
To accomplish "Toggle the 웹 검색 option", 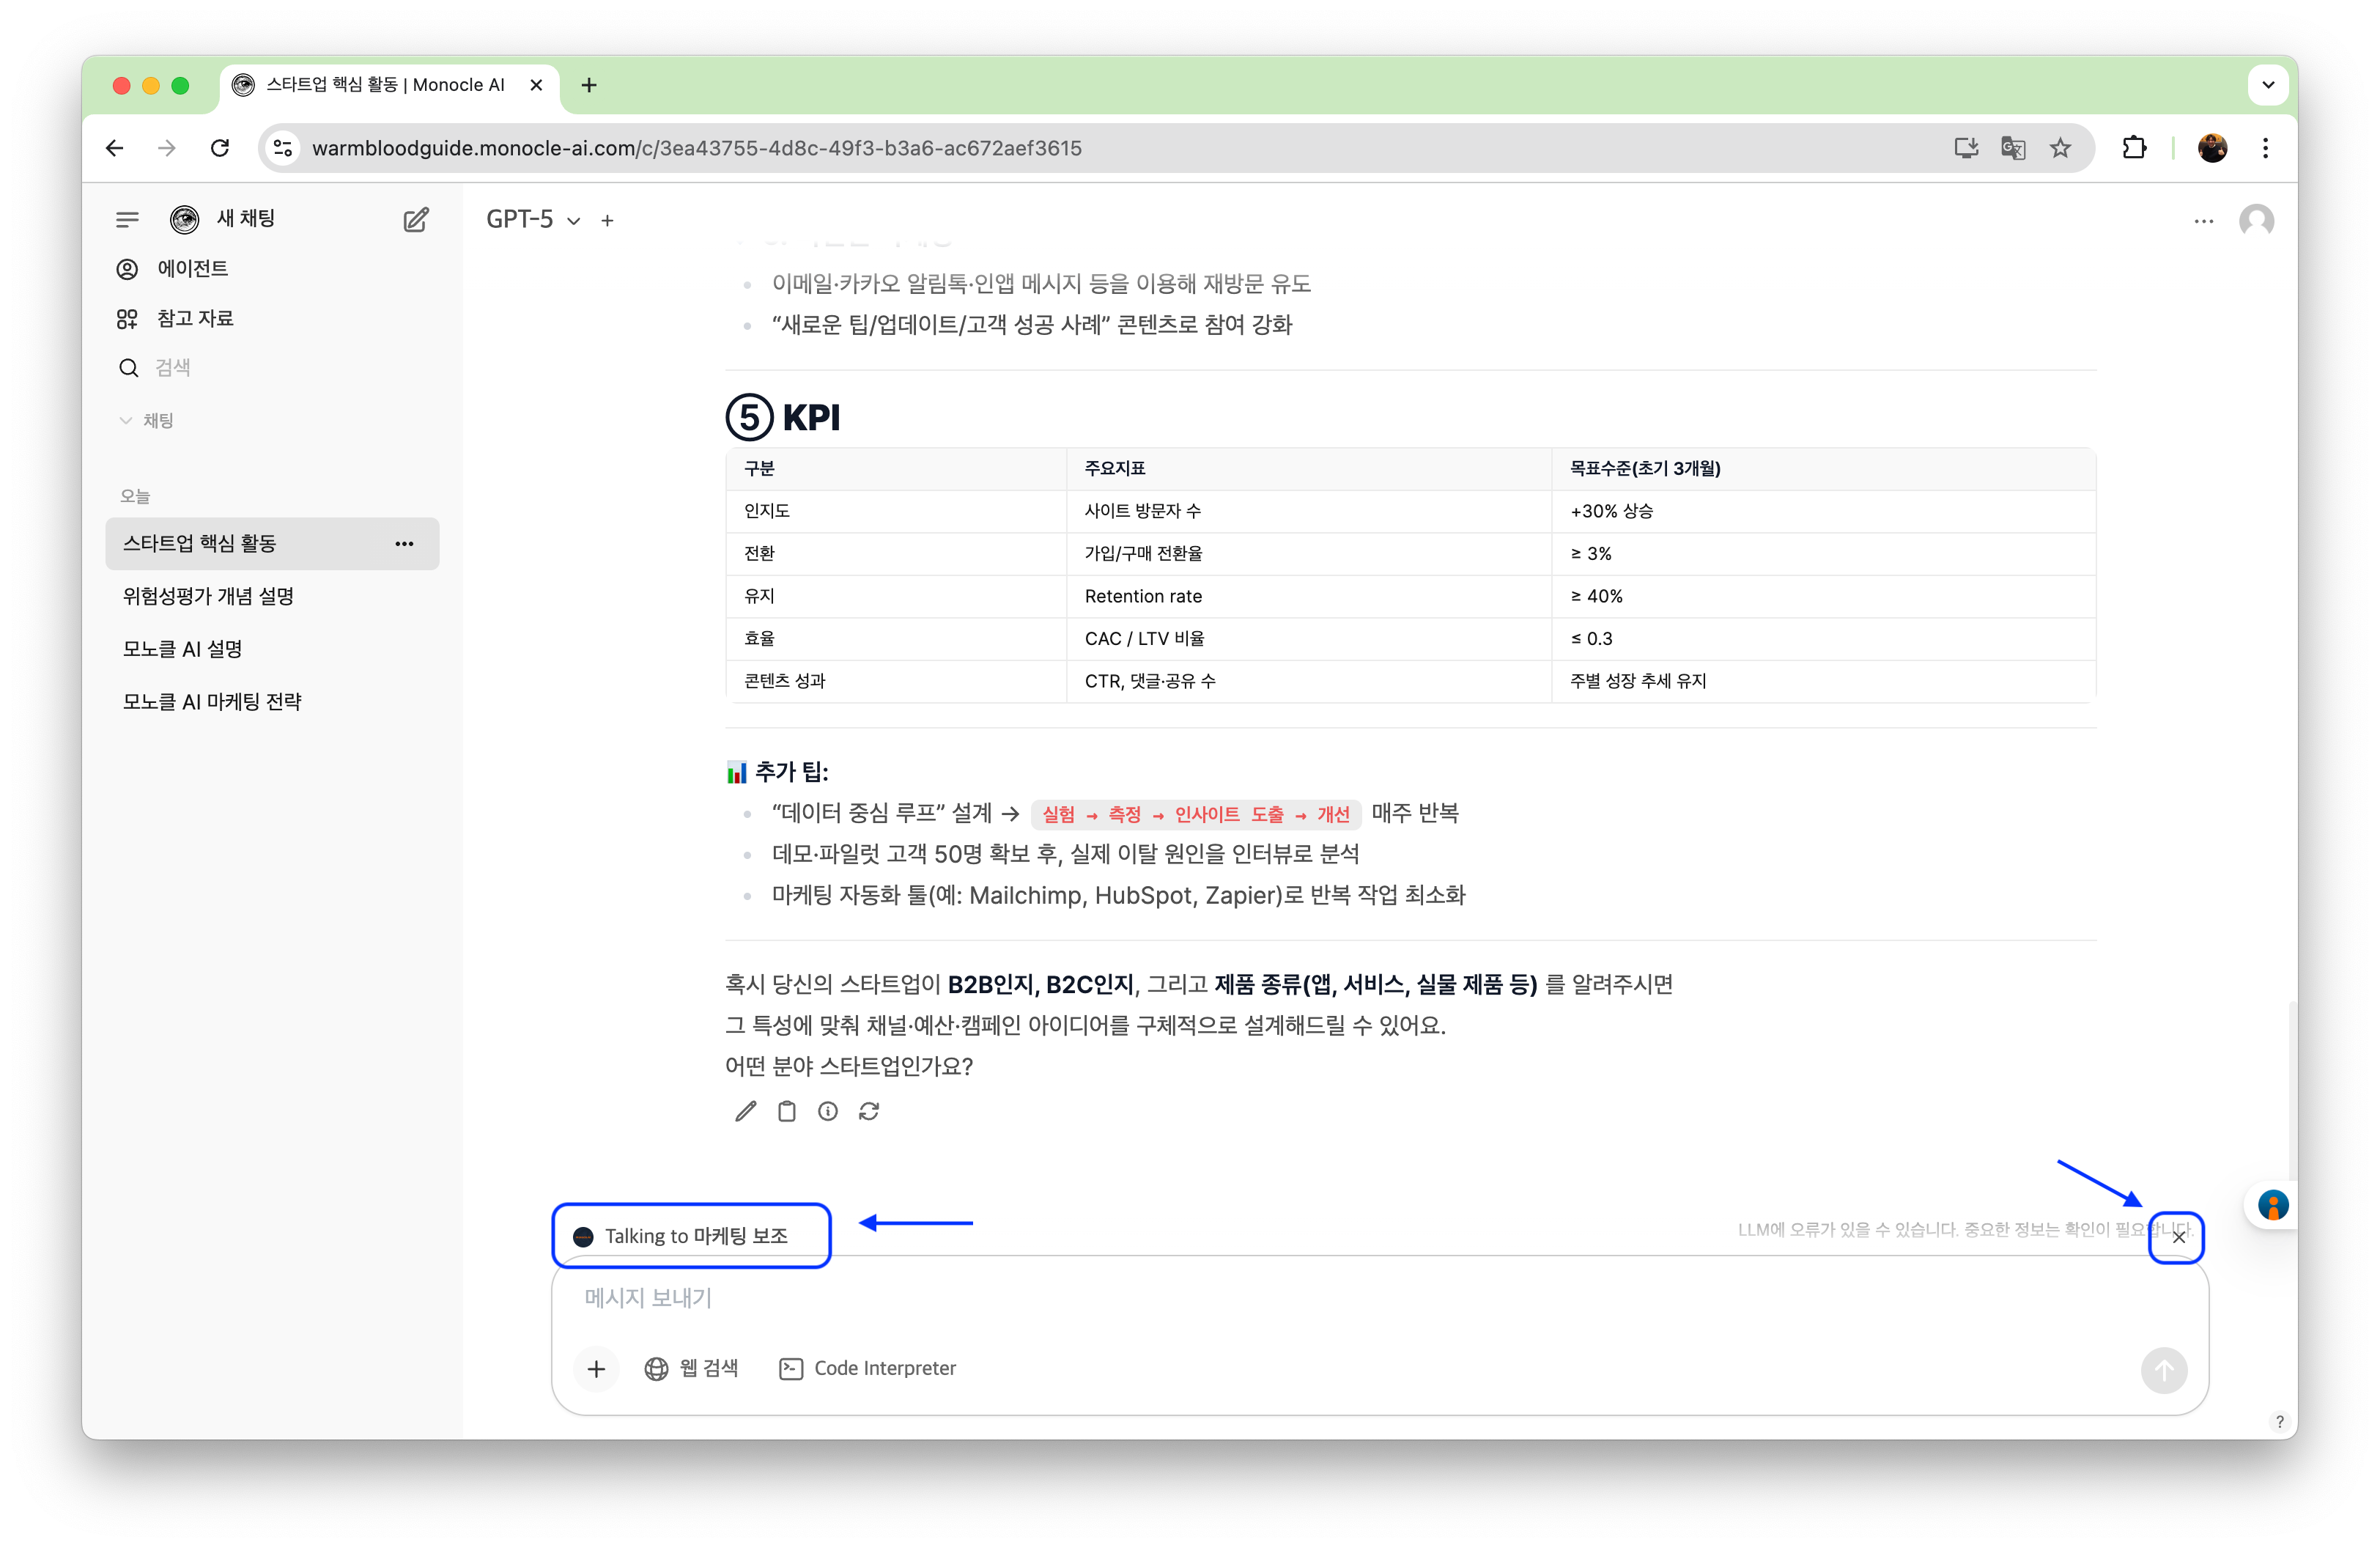I will (x=692, y=1369).
